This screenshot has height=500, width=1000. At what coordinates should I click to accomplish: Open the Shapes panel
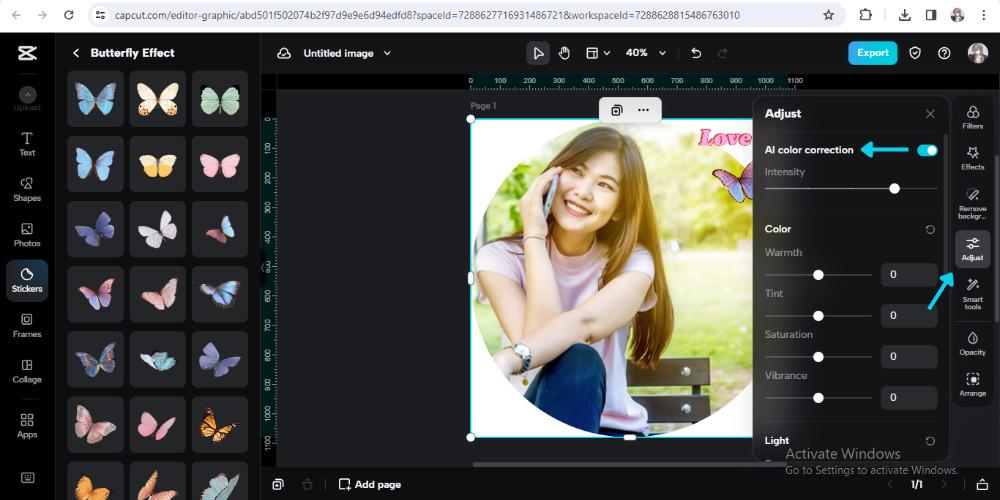(x=27, y=189)
